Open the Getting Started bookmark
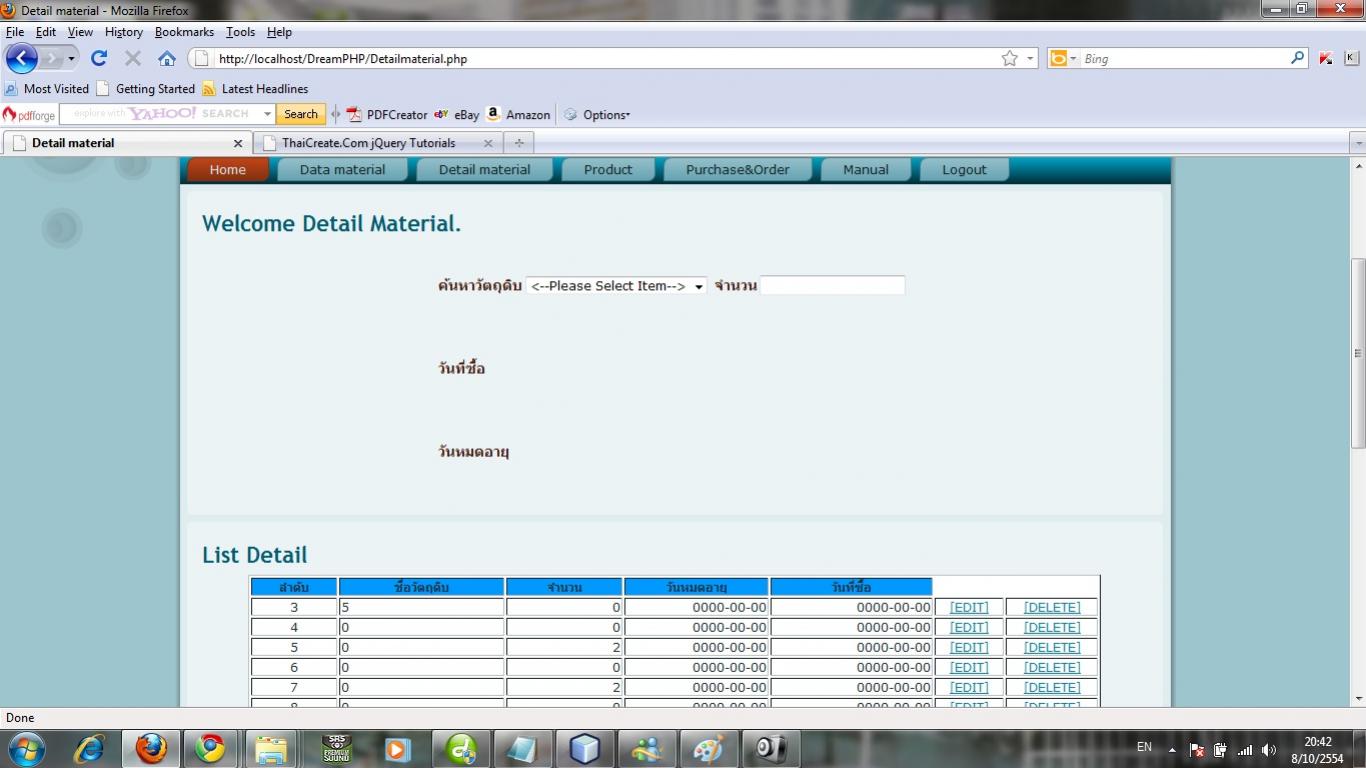The image size is (1366, 768). coord(146,89)
